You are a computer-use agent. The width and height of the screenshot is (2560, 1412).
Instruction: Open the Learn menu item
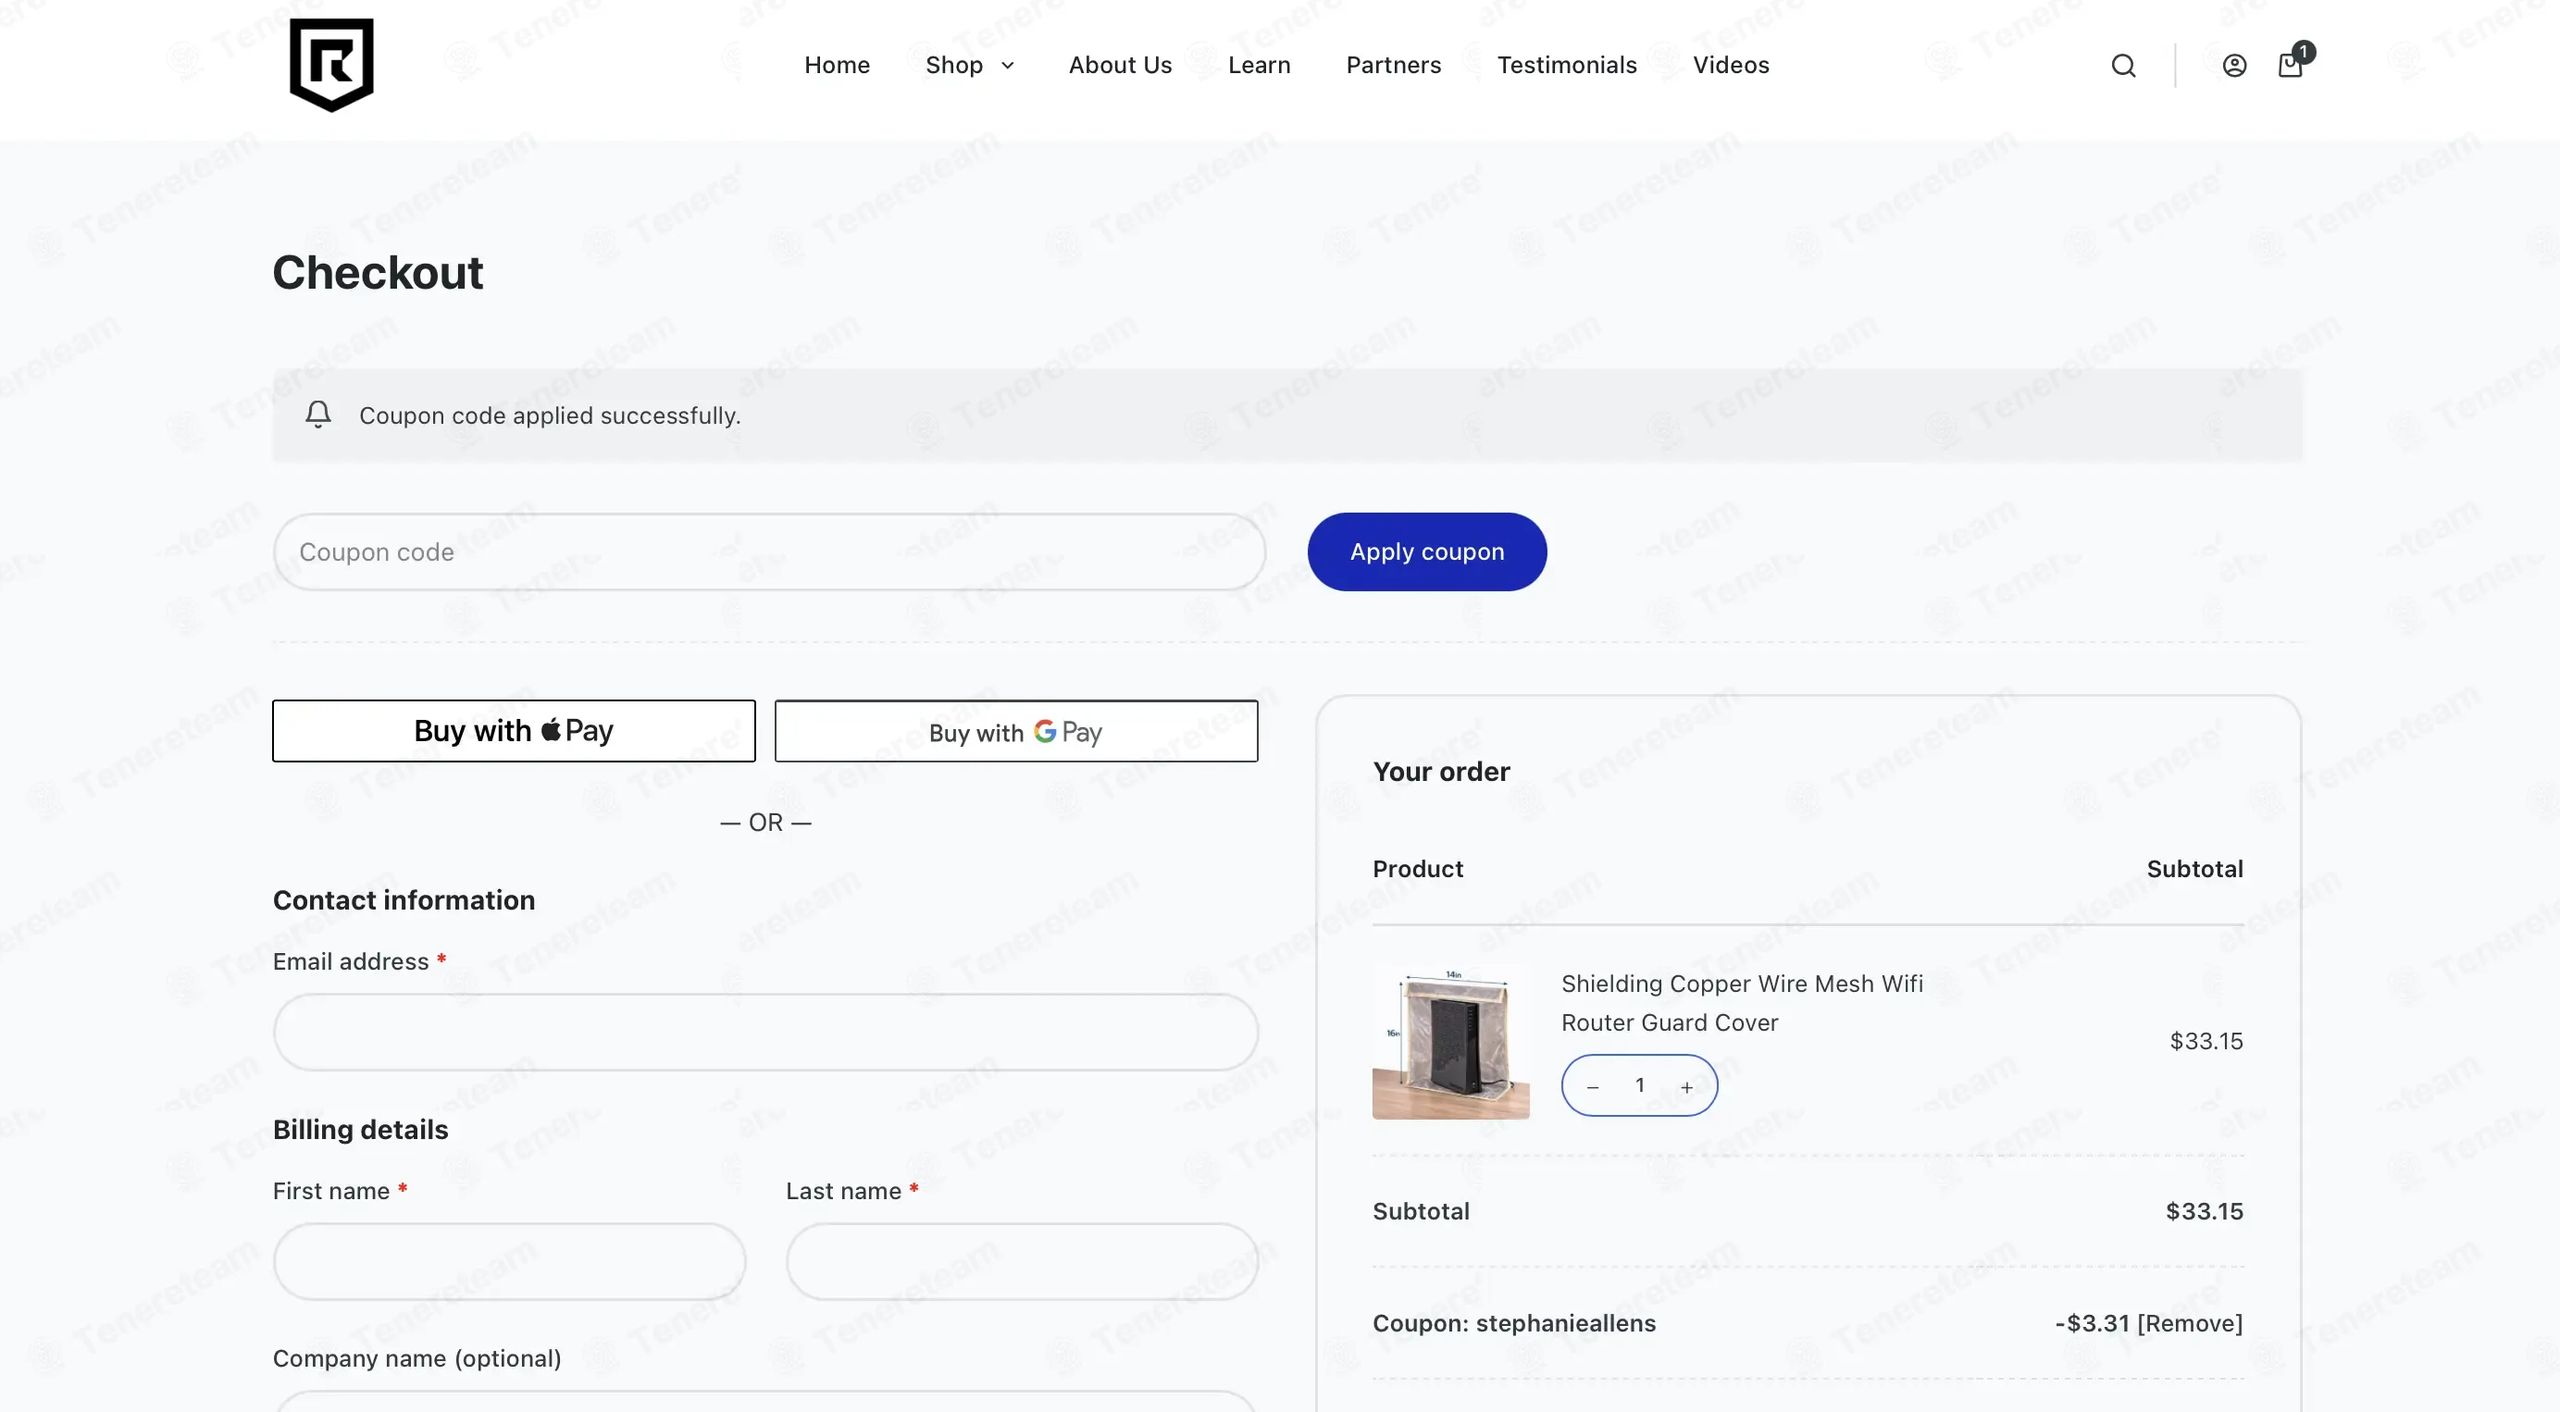(1259, 65)
